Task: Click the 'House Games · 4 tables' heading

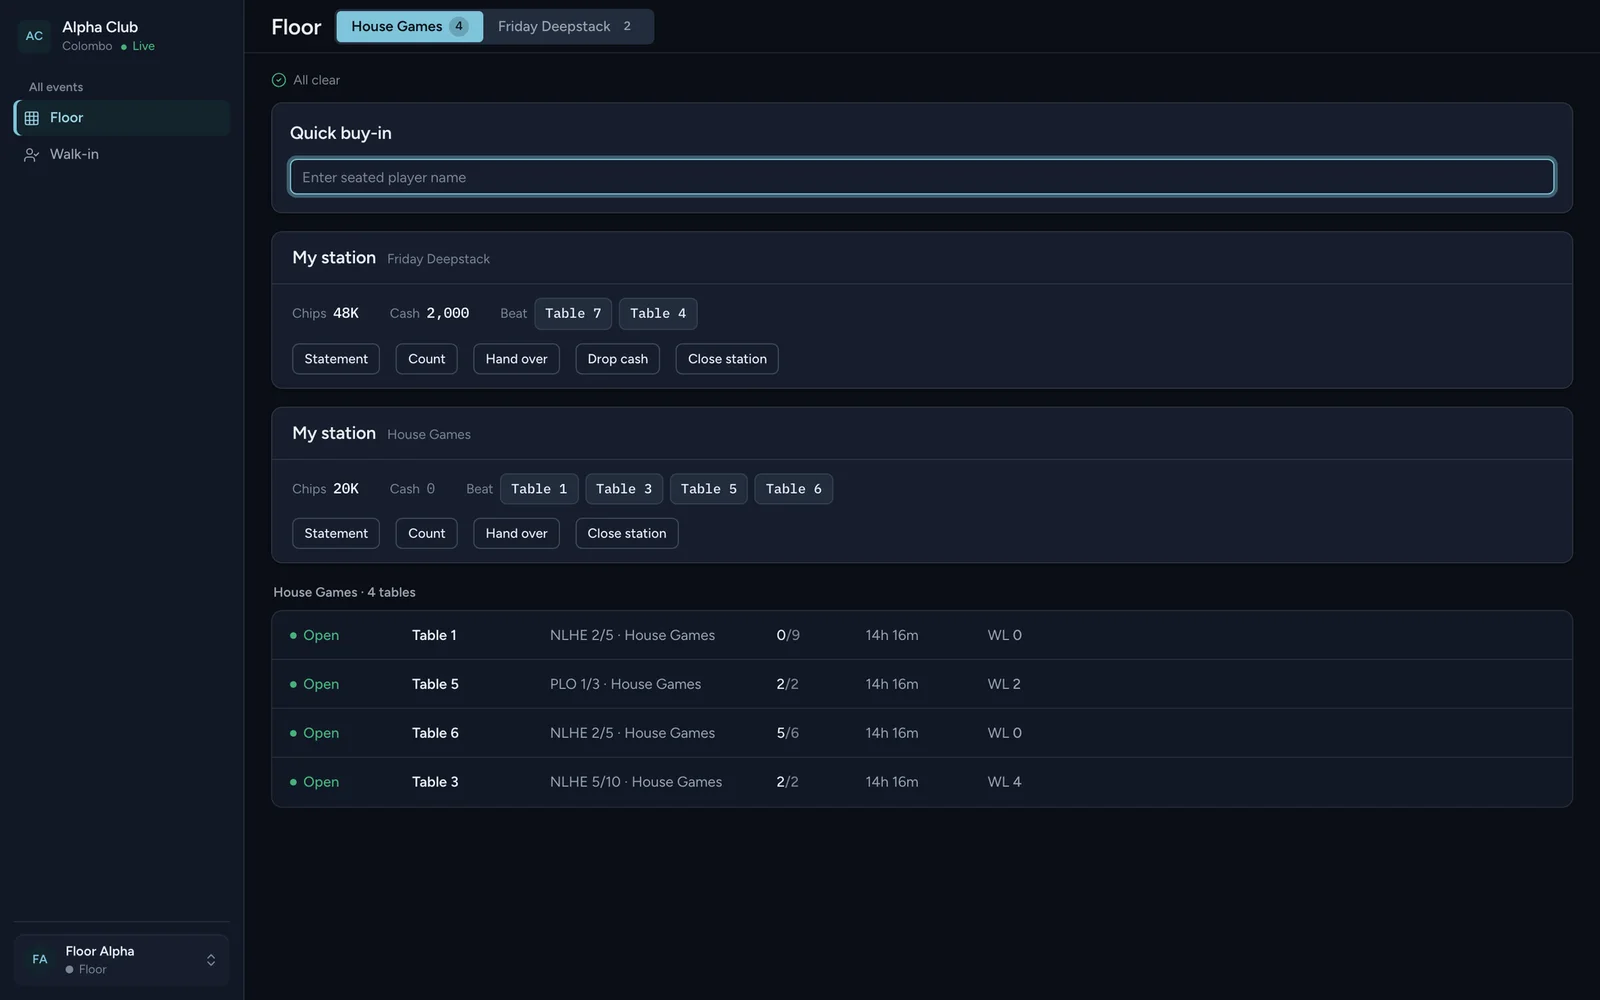Action: 344,593
